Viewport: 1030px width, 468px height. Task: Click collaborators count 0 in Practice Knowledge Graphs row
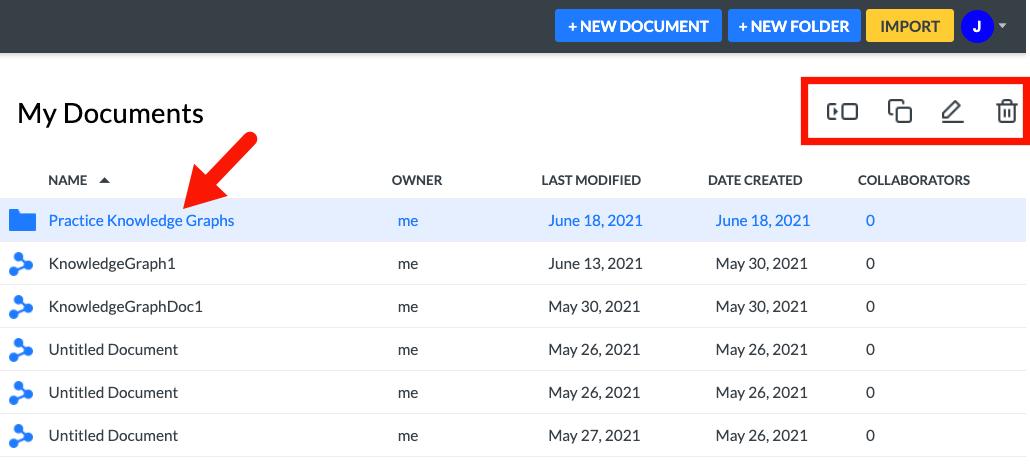870,221
